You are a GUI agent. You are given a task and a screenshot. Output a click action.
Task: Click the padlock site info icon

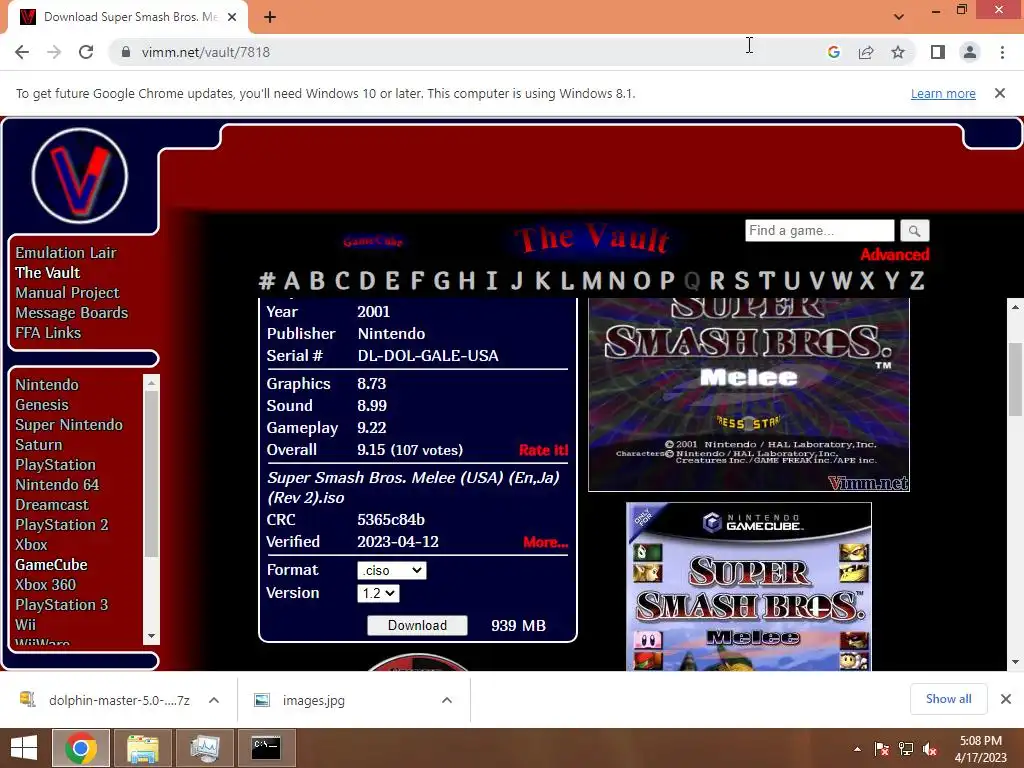click(126, 52)
